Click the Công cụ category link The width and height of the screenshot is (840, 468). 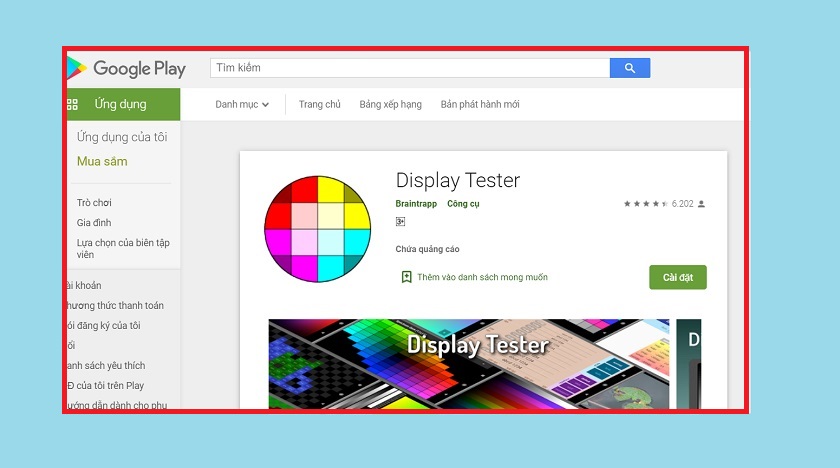[463, 203]
